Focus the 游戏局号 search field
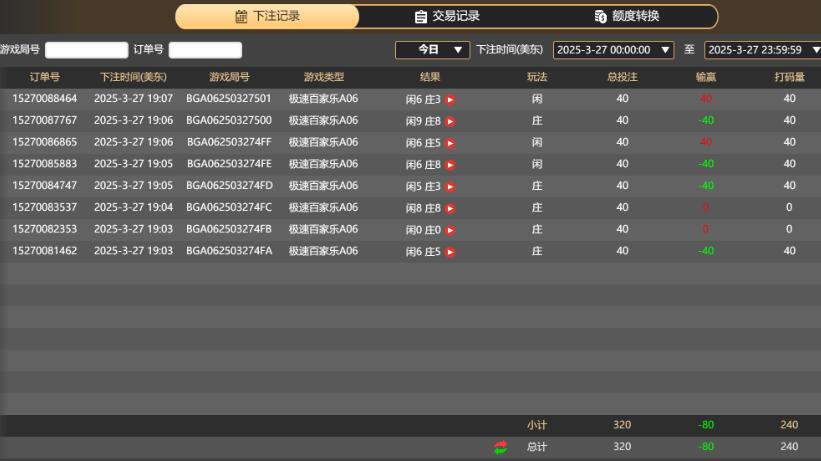This screenshot has width=821, height=461. click(86, 50)
